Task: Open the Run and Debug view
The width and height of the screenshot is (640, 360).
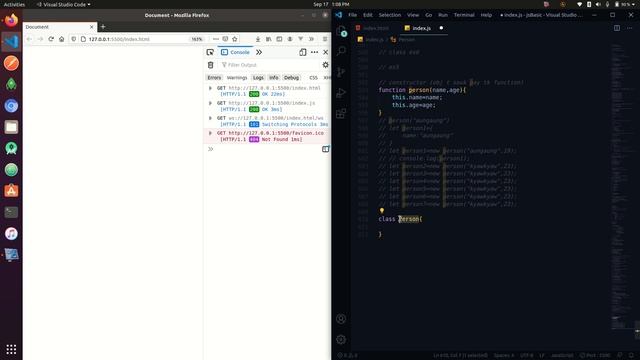Action: [341, 93]
